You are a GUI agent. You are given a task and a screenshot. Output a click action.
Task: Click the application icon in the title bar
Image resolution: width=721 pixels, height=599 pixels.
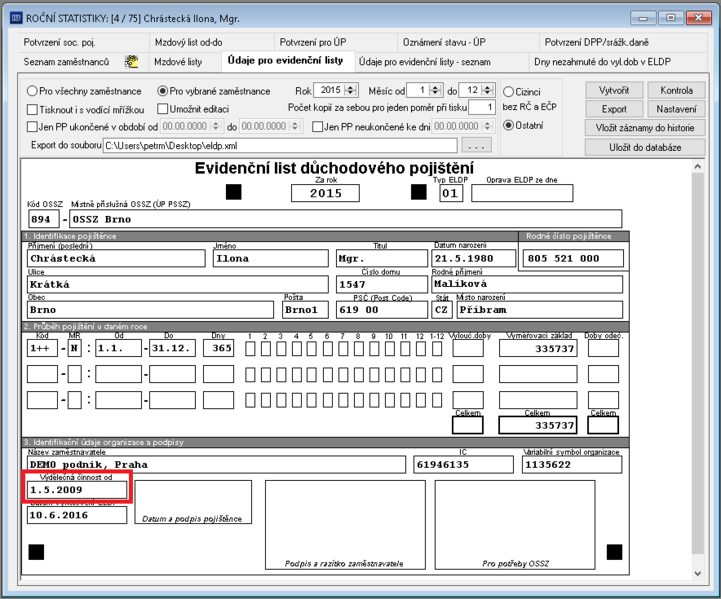click(x=16, y=18)
